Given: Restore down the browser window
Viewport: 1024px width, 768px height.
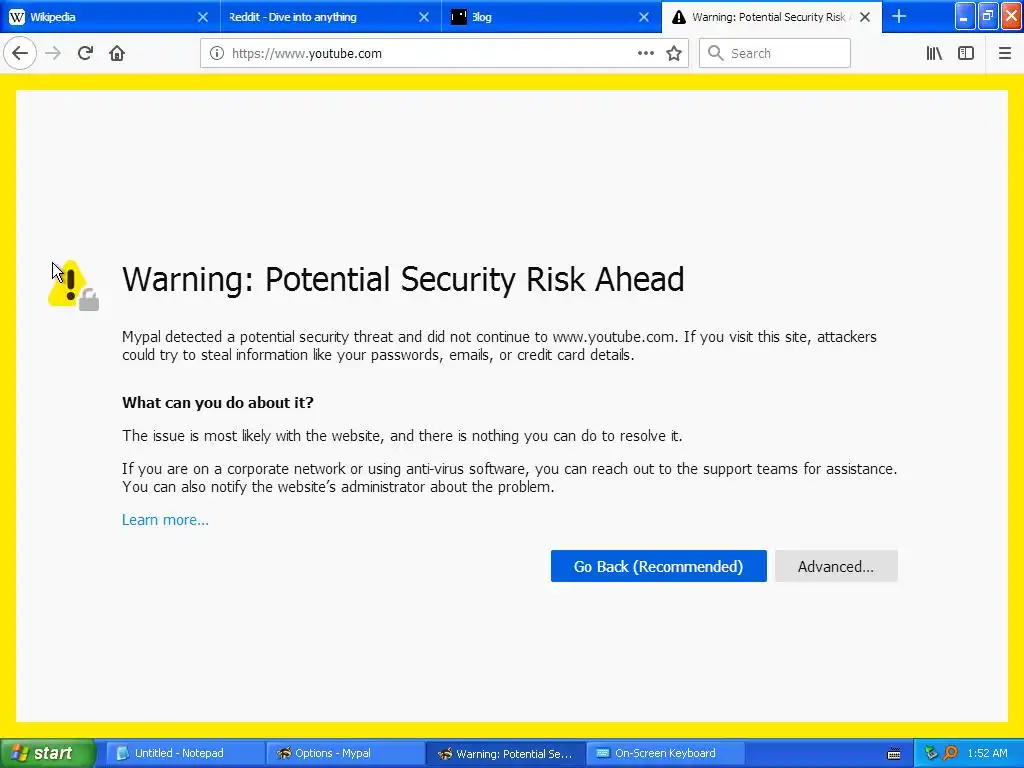Looking at the screenshot, I should pyautogui.click(x=988, y=16).
